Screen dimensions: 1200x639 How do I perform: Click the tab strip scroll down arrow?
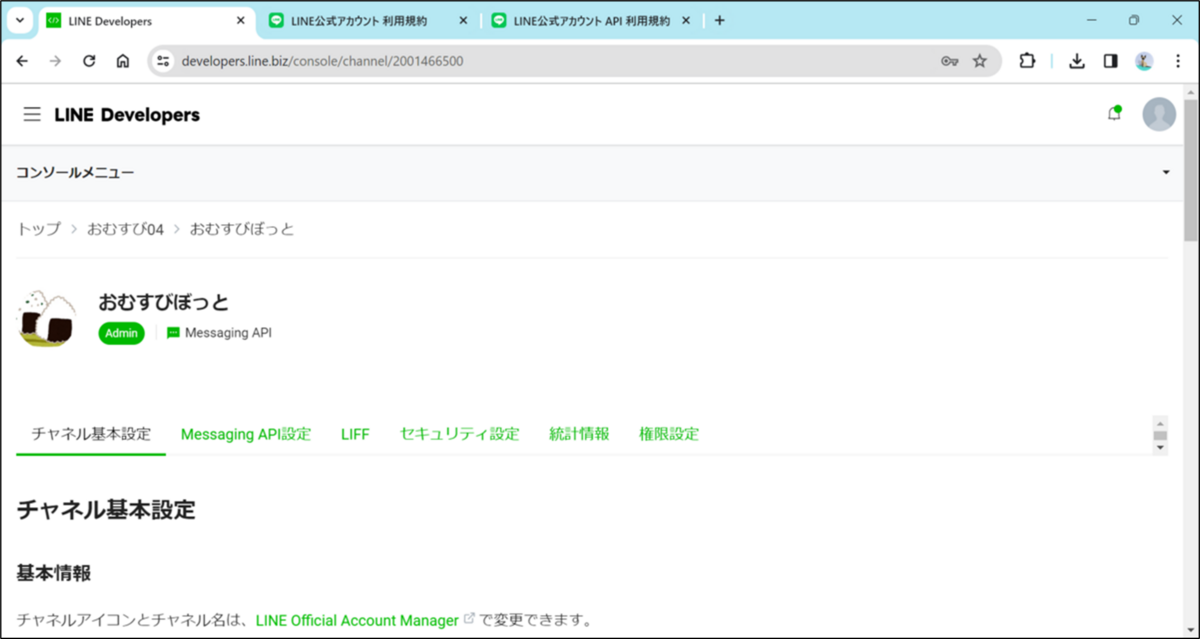coord(1160,448)
